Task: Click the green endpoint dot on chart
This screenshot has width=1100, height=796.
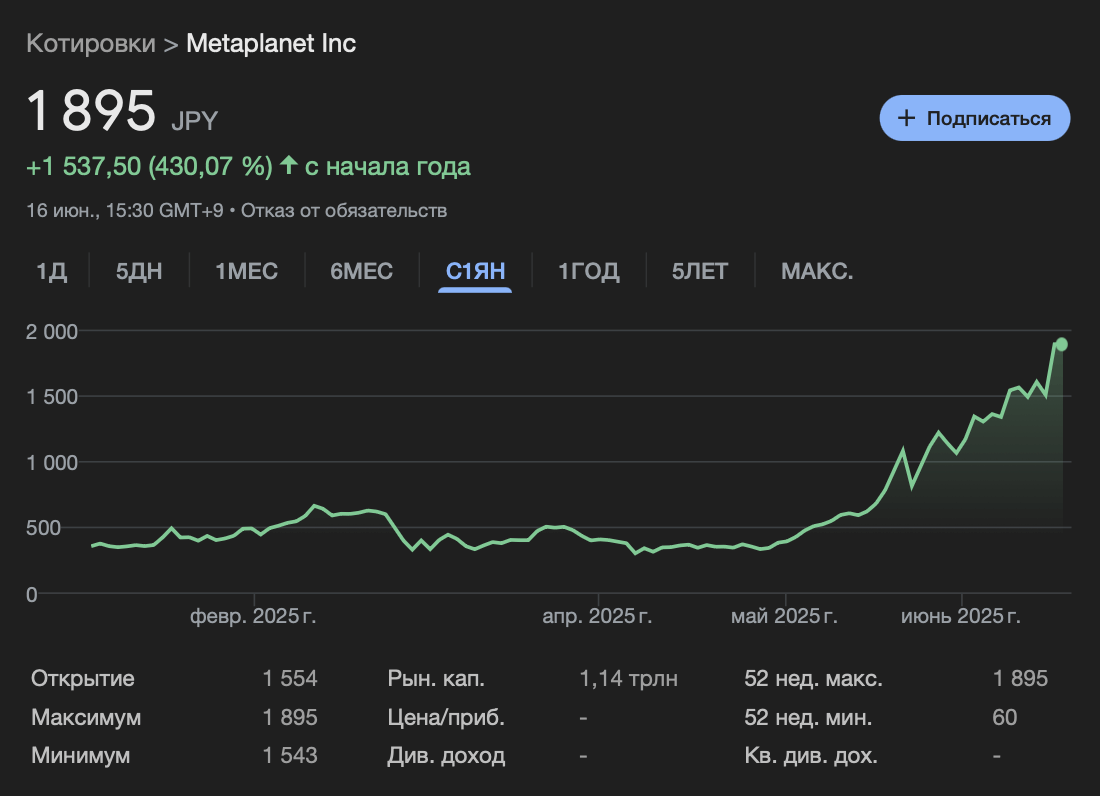Action: 1061,344
